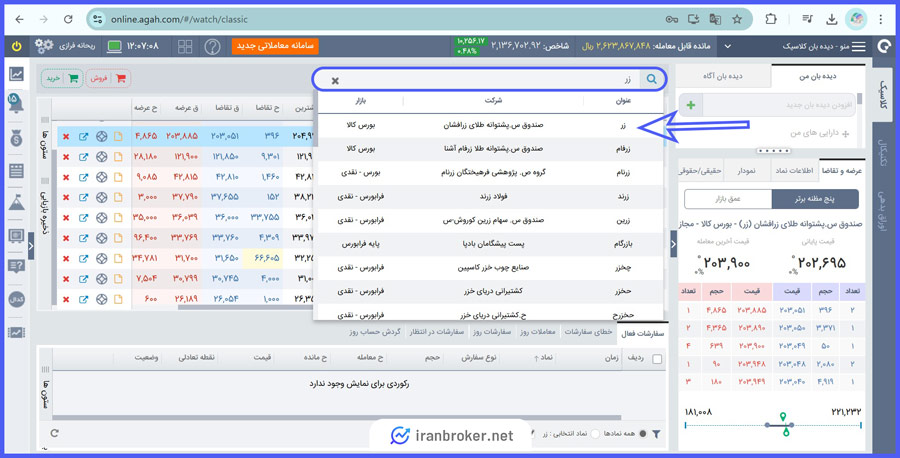This screenshot has width=900, height=458.
Task: Select the نماد انتخابی radio button
Action: tap(595, 434)
